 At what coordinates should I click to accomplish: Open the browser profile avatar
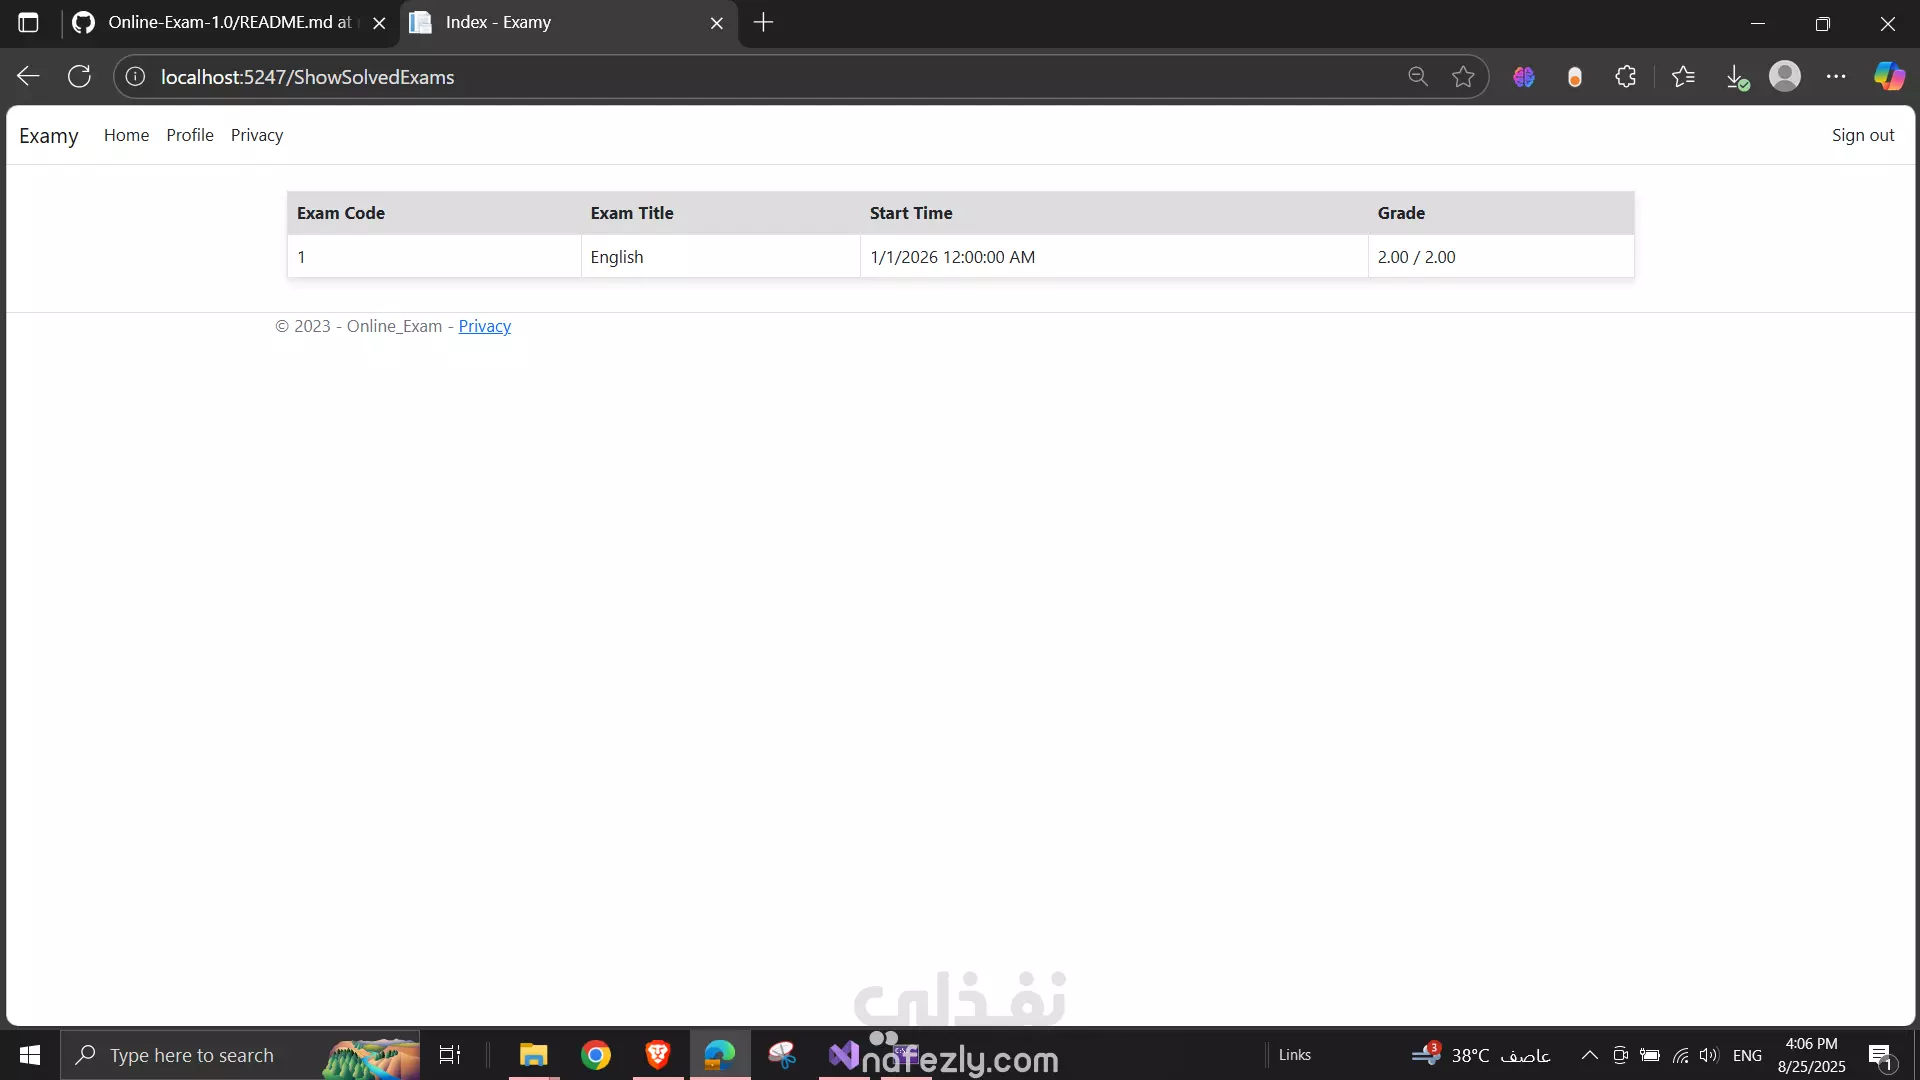point(1785,77)
